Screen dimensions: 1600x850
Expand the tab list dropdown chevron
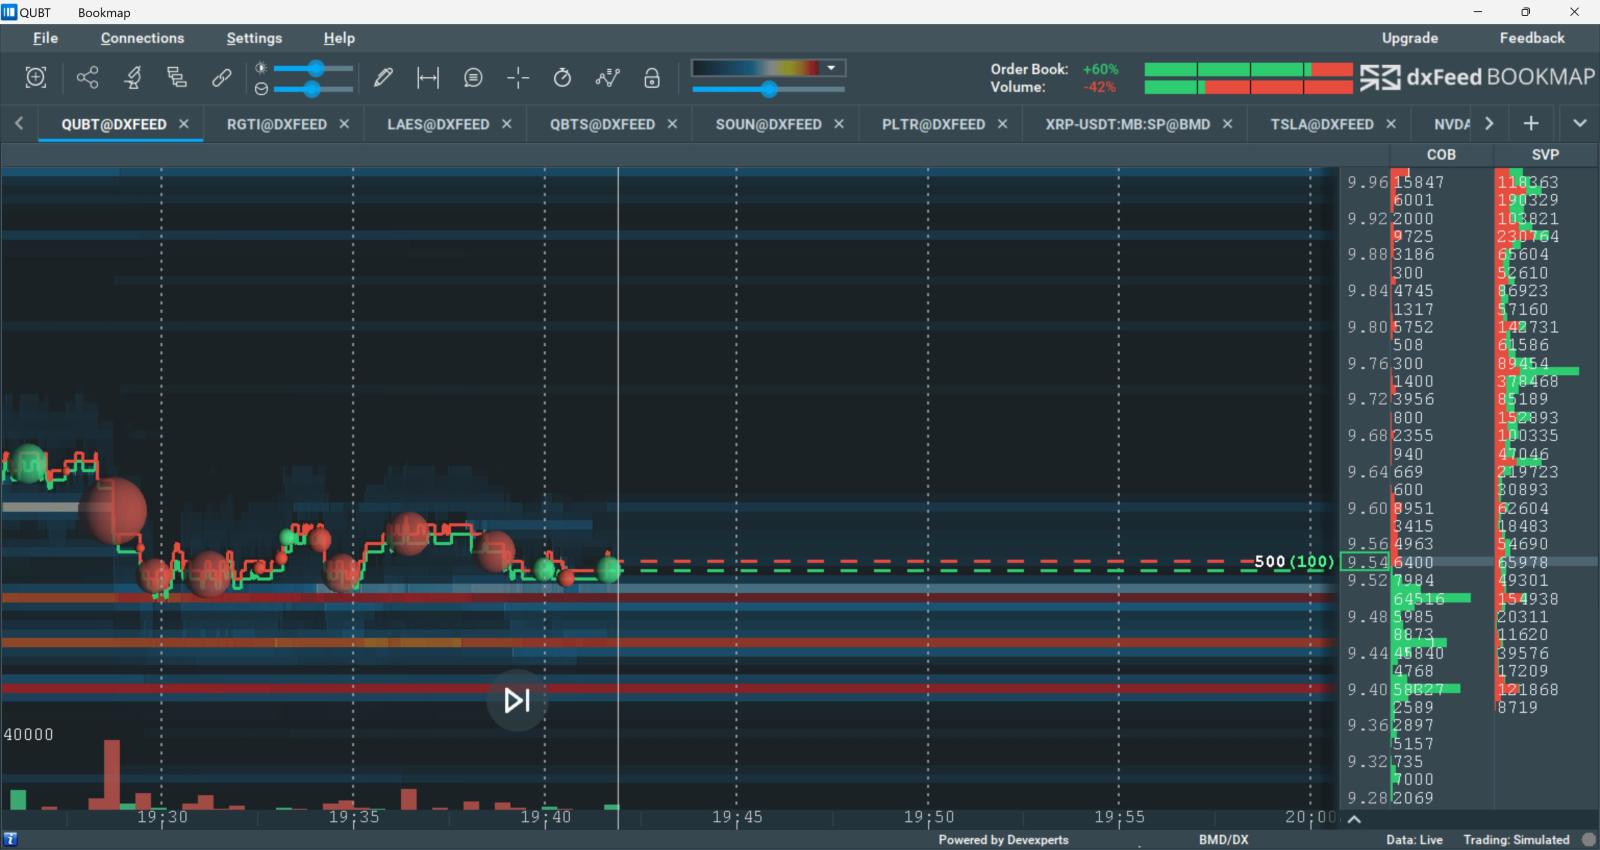[1580, 123]
